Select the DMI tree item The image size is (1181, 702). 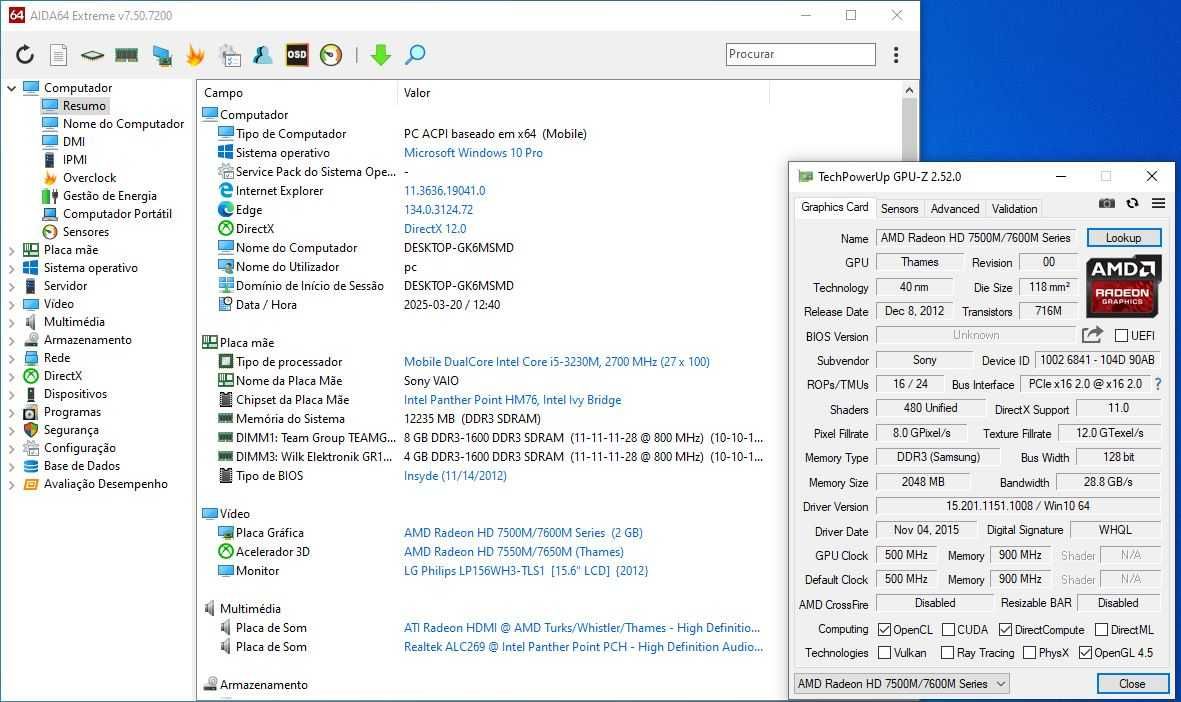[x=74, y=142]
